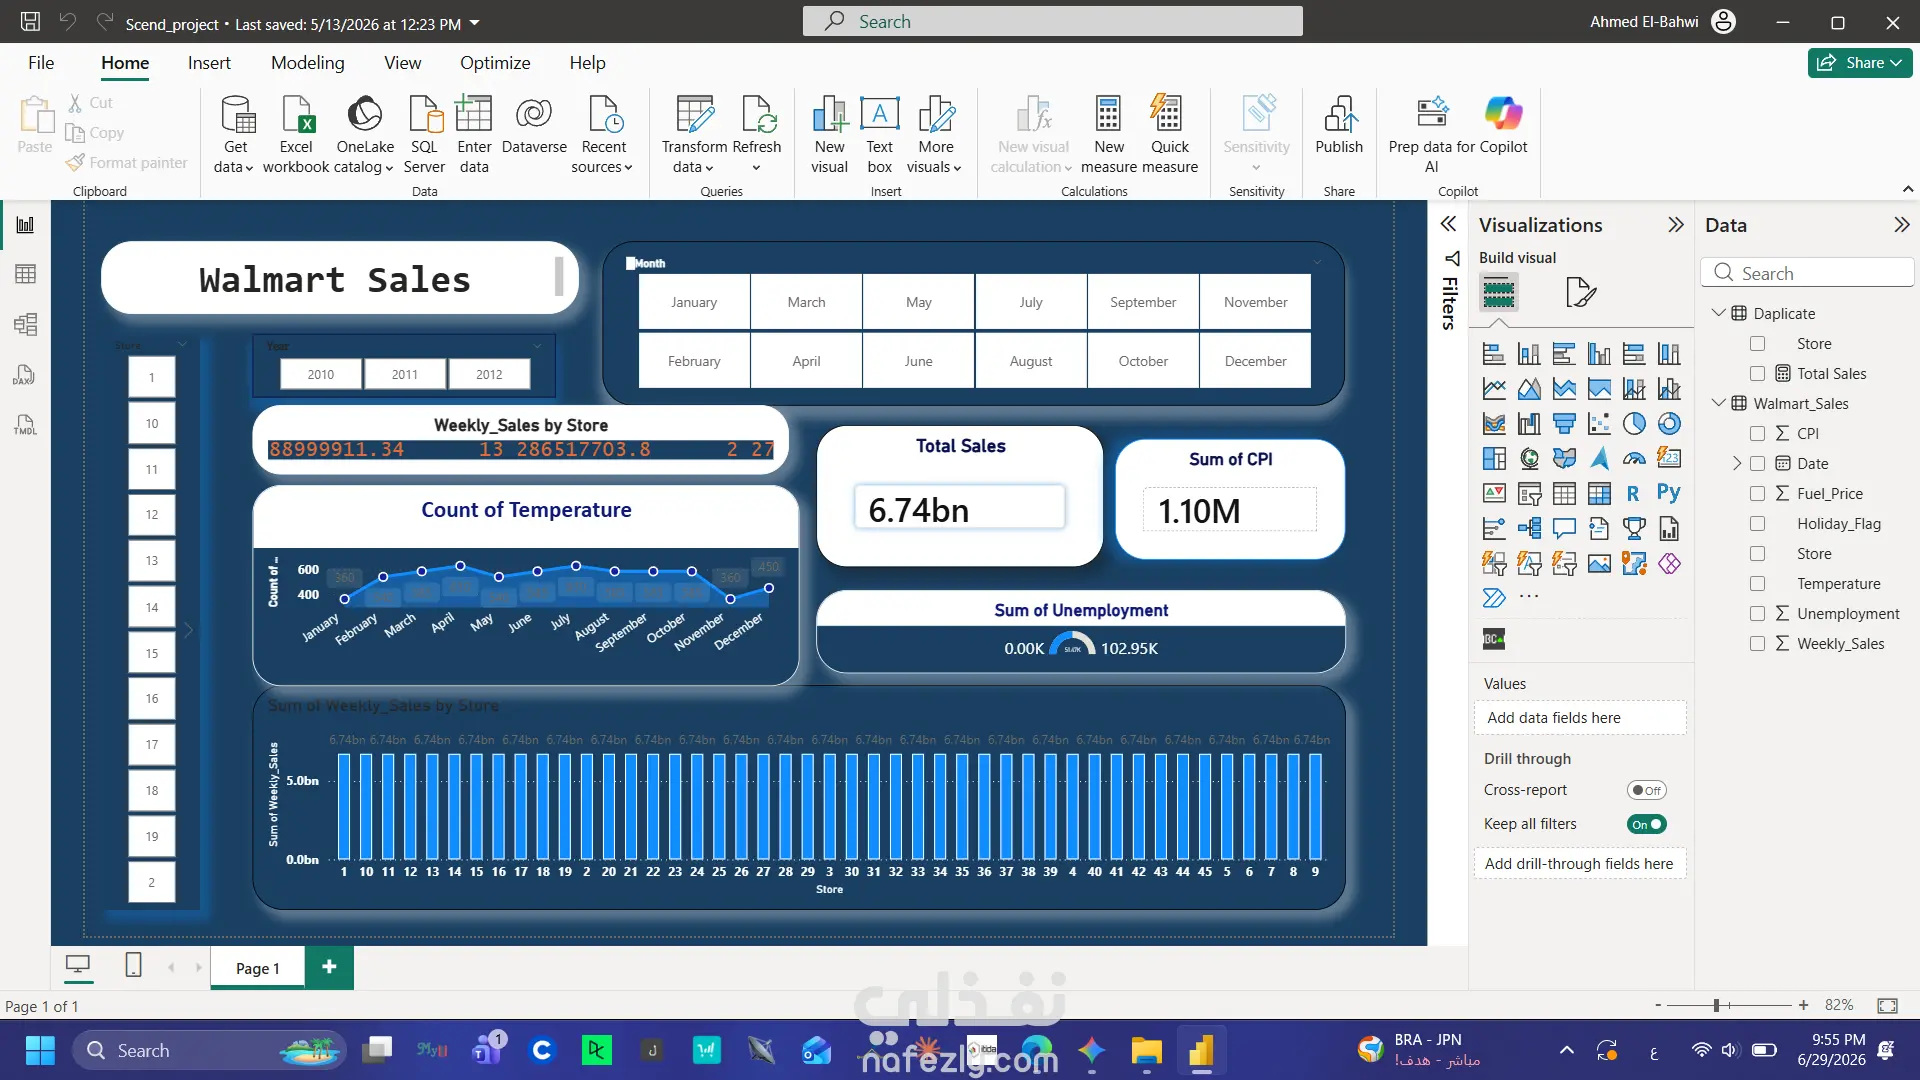1920x1080 pixels.
Task: Open the Get data tool
Action: coord(235,135)
